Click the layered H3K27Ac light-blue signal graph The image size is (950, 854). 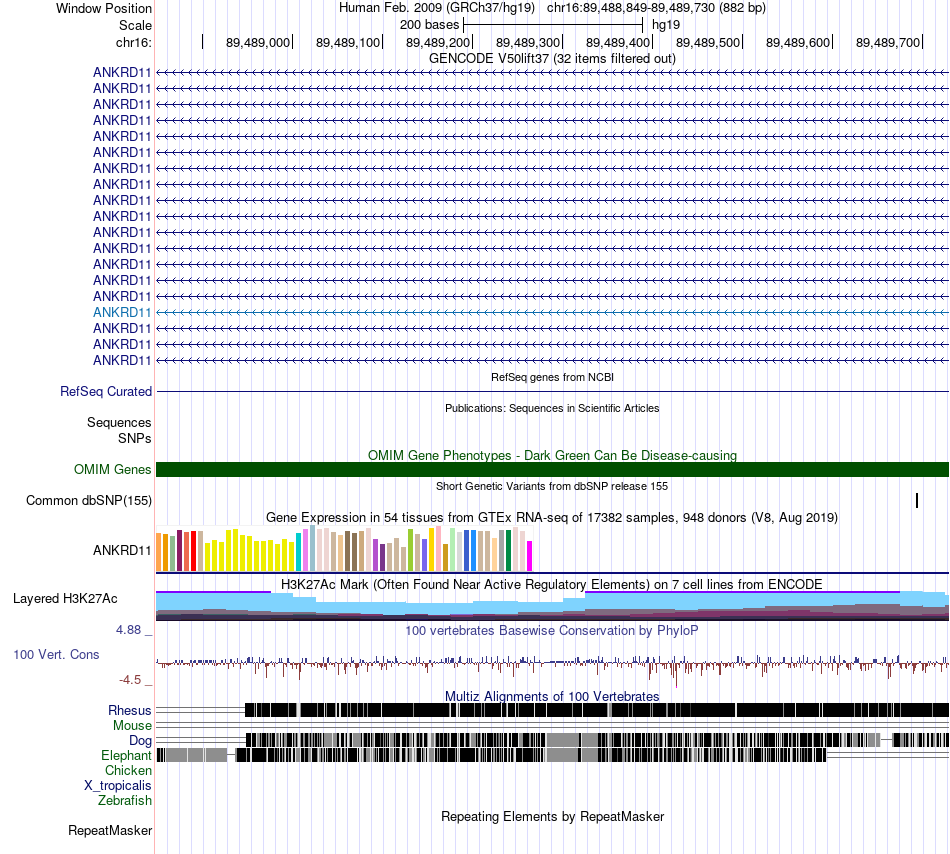point(552,606)
